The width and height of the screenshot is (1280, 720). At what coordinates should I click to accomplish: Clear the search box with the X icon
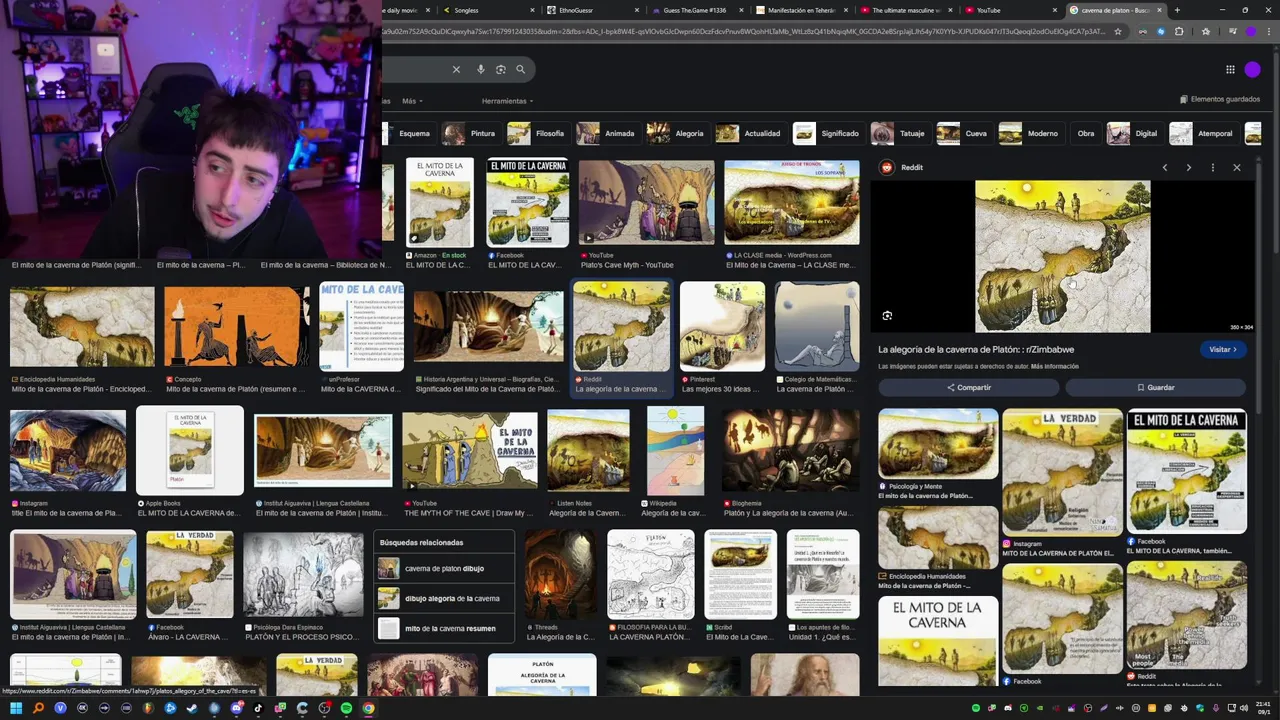click(456, 69)
